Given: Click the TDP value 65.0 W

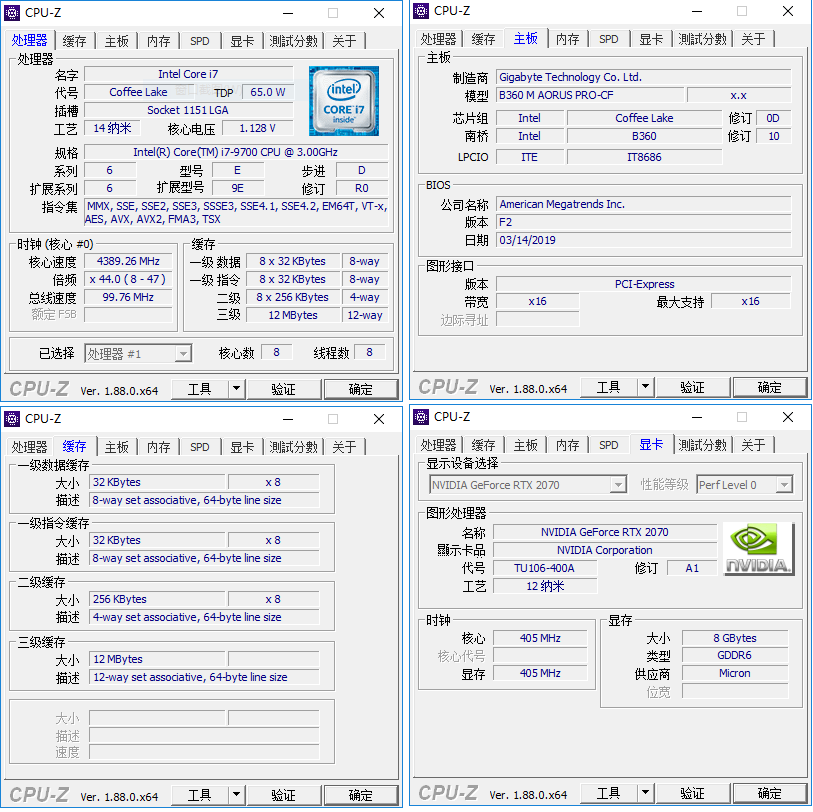Looking at the screenshot, I should click(268, 92).
